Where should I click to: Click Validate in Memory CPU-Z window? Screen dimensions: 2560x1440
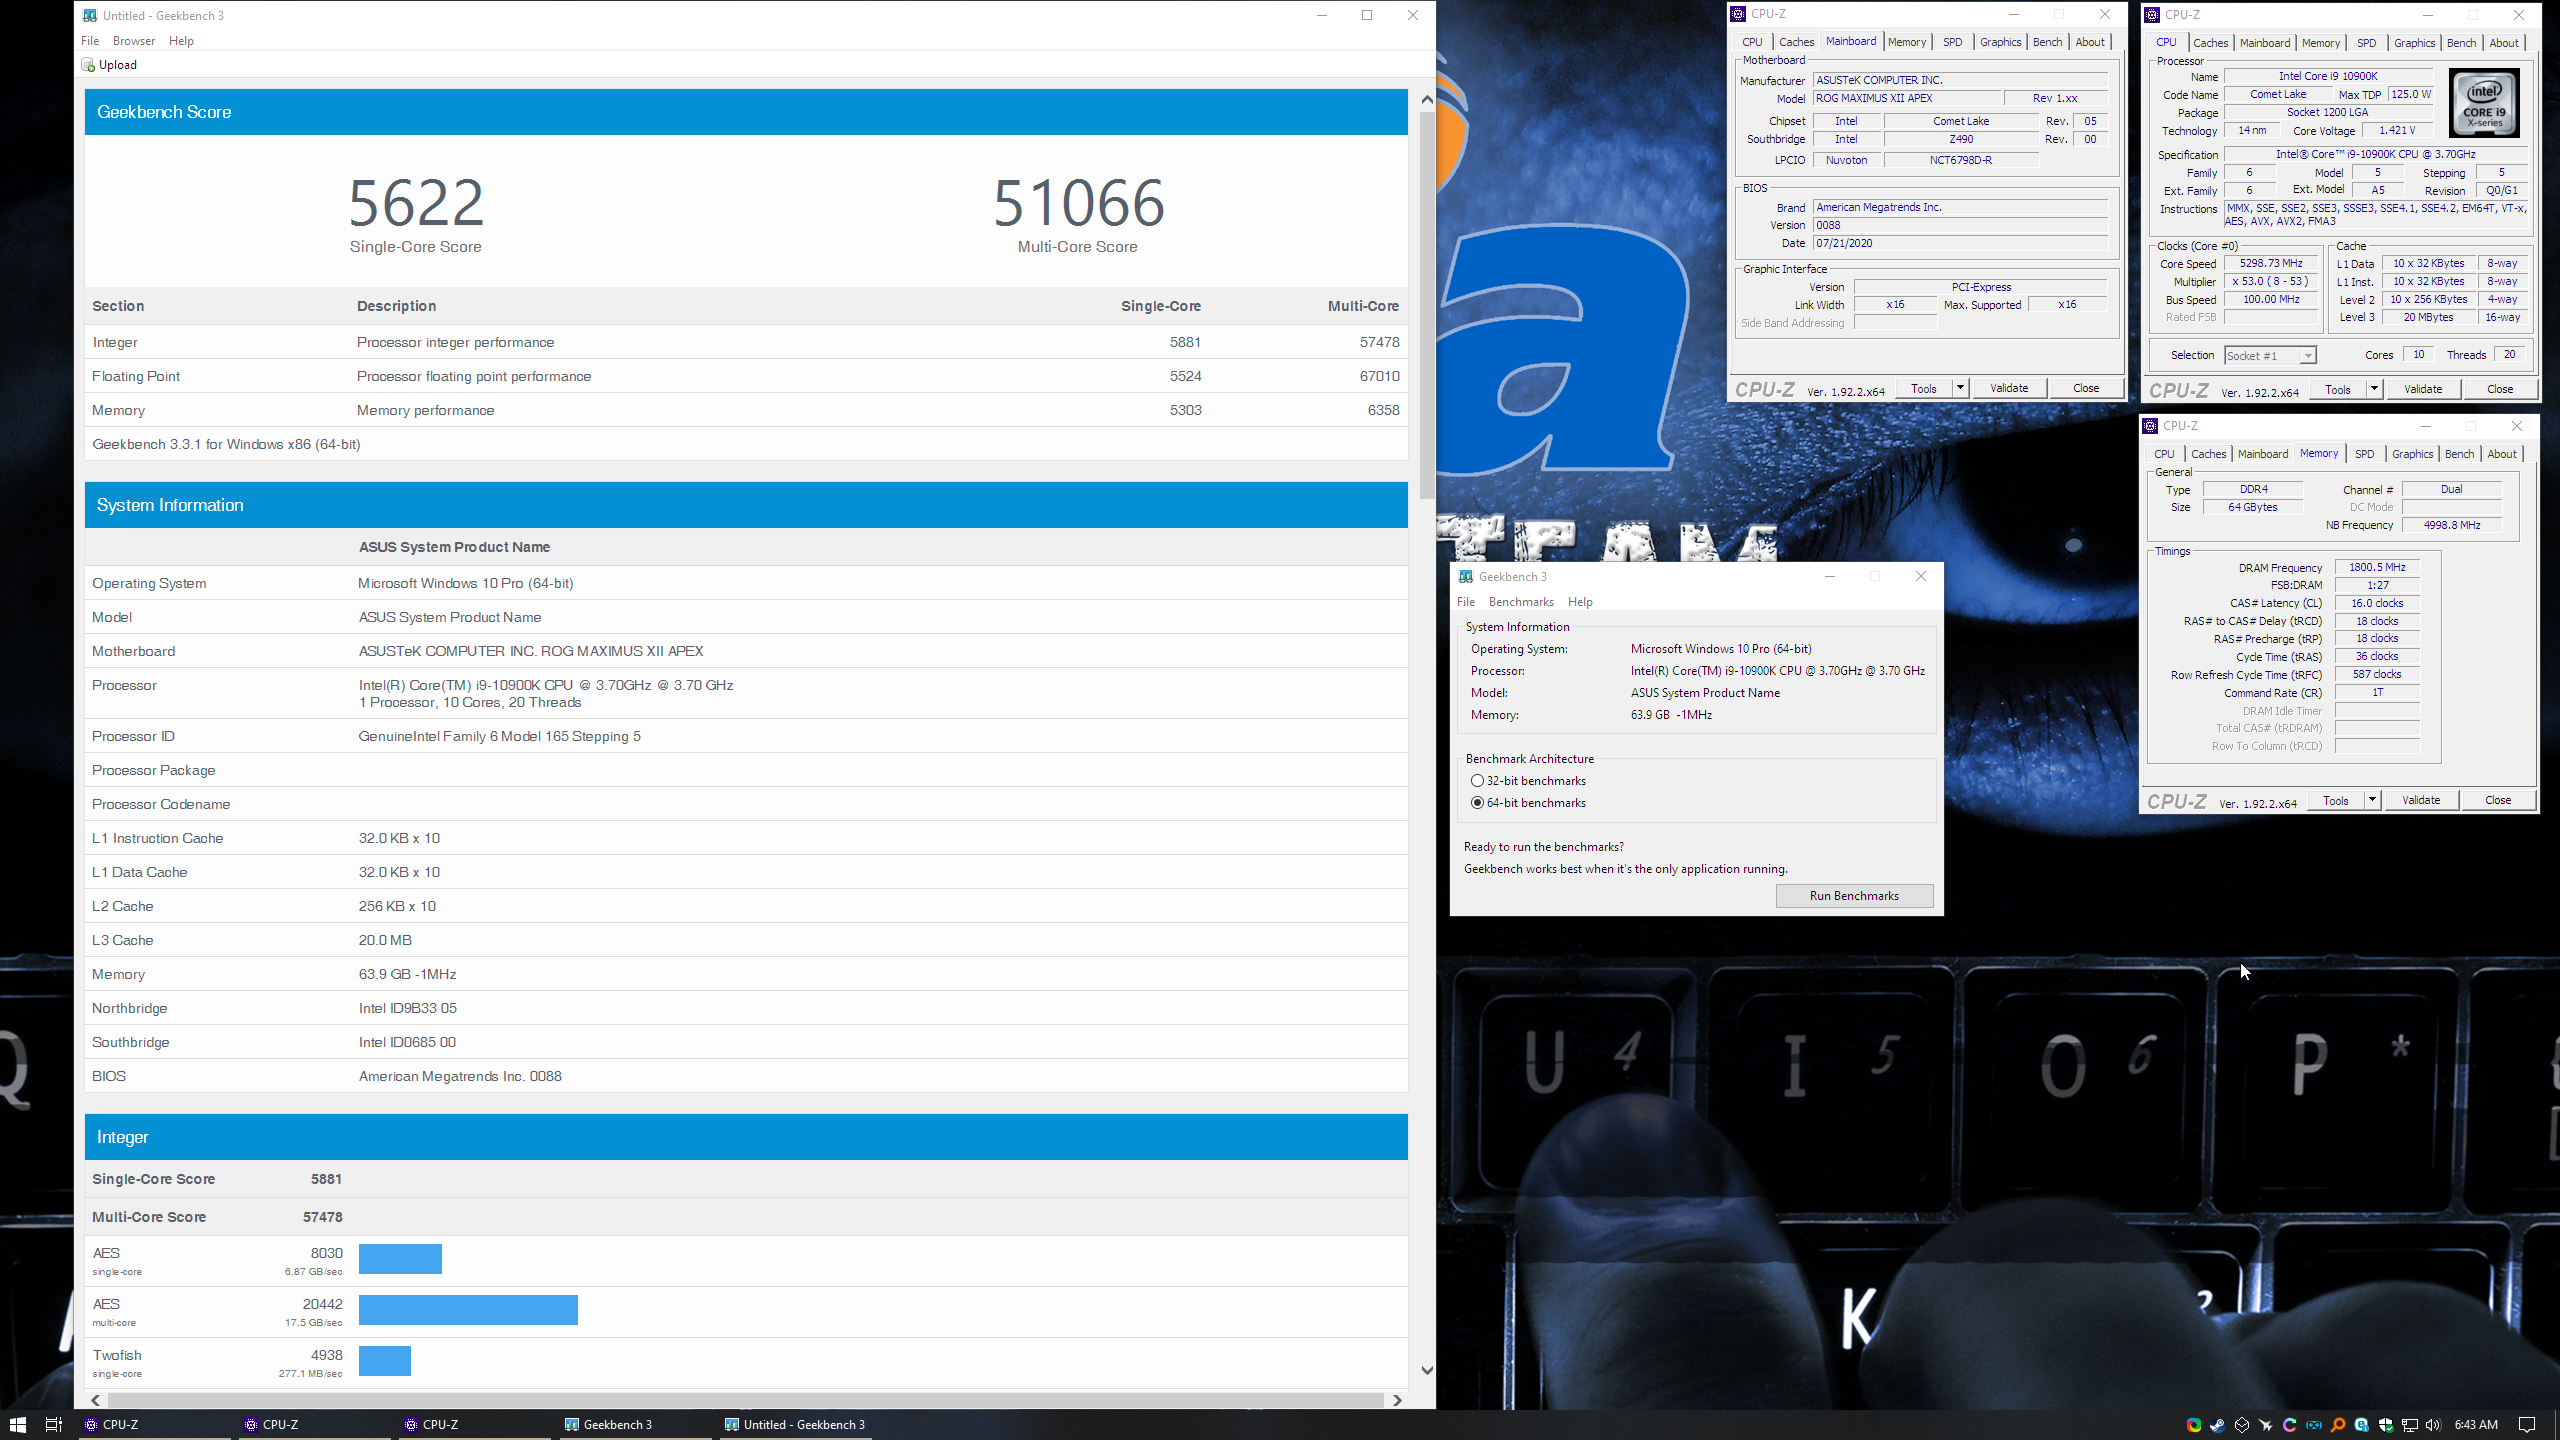click(2421, 800)
